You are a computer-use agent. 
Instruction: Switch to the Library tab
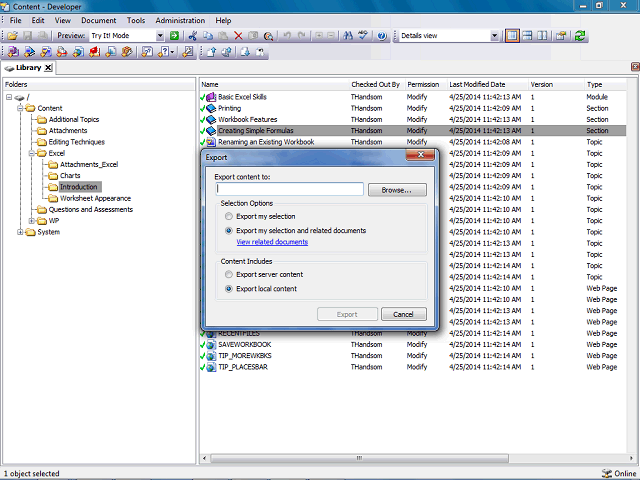[x=28, y=68]
